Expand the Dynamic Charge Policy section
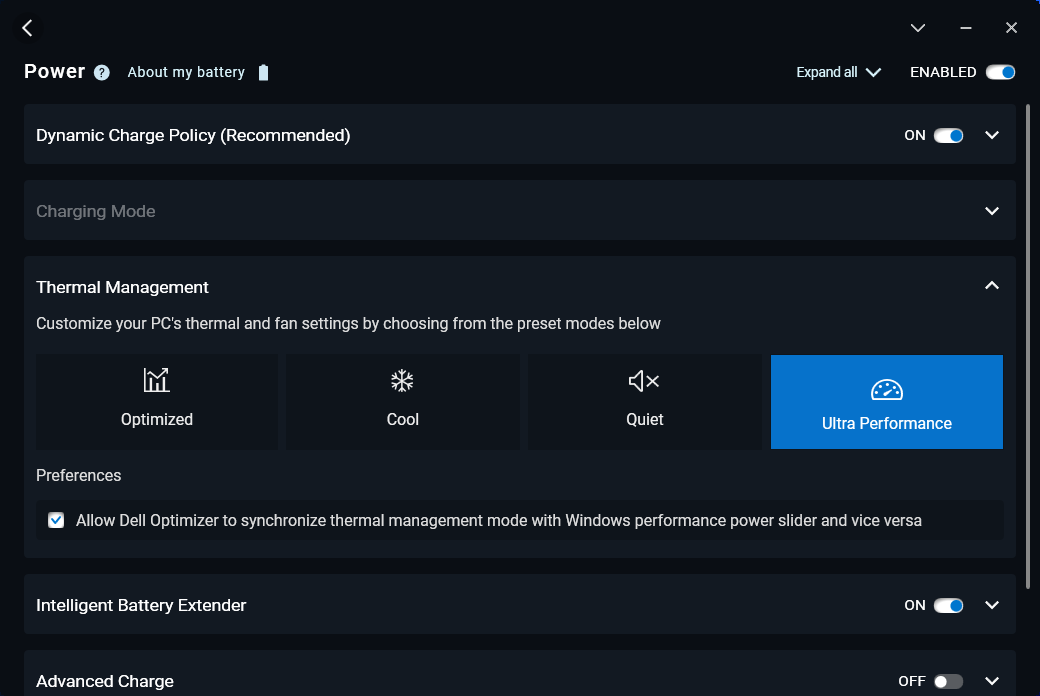Screen dimensions: 1040x696 [992, 135]
